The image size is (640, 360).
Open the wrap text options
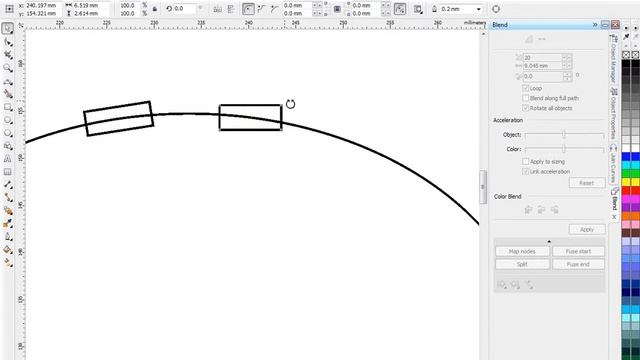point(418,9)
